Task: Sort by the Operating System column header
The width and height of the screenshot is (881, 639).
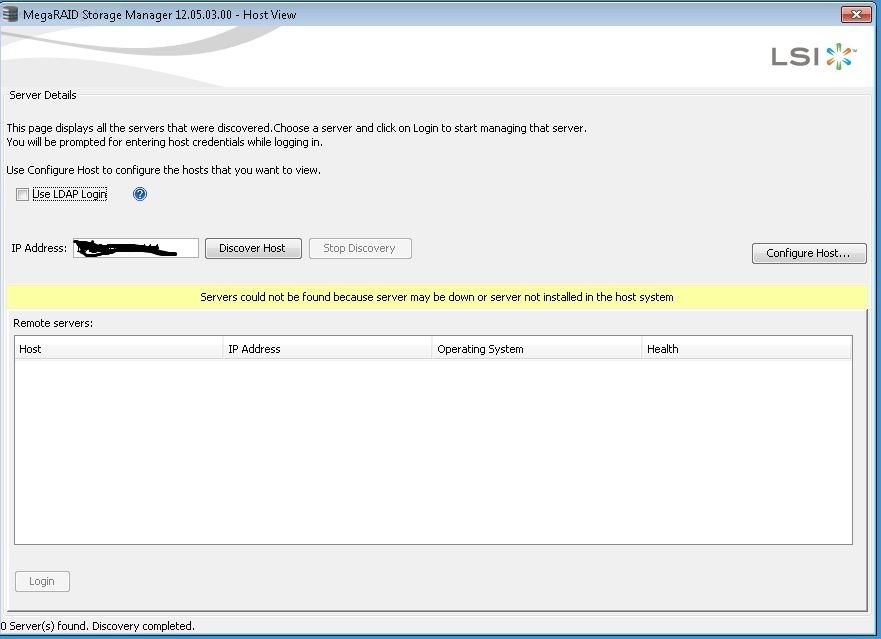Action: pos(537,348)
